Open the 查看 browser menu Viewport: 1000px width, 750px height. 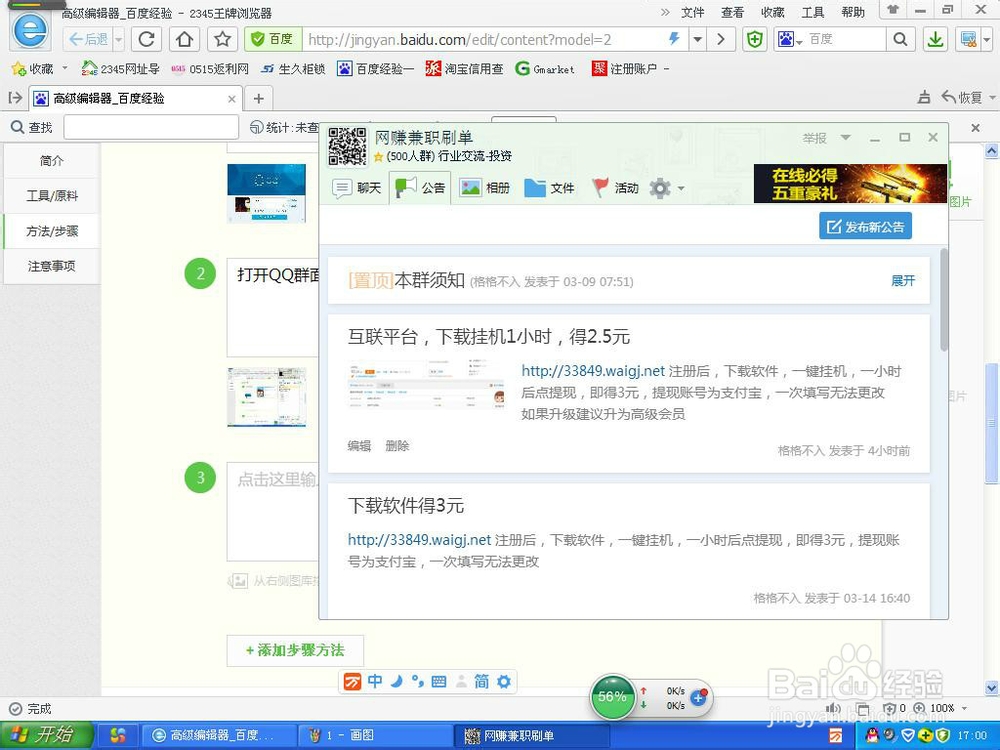[x=733, y=12]
